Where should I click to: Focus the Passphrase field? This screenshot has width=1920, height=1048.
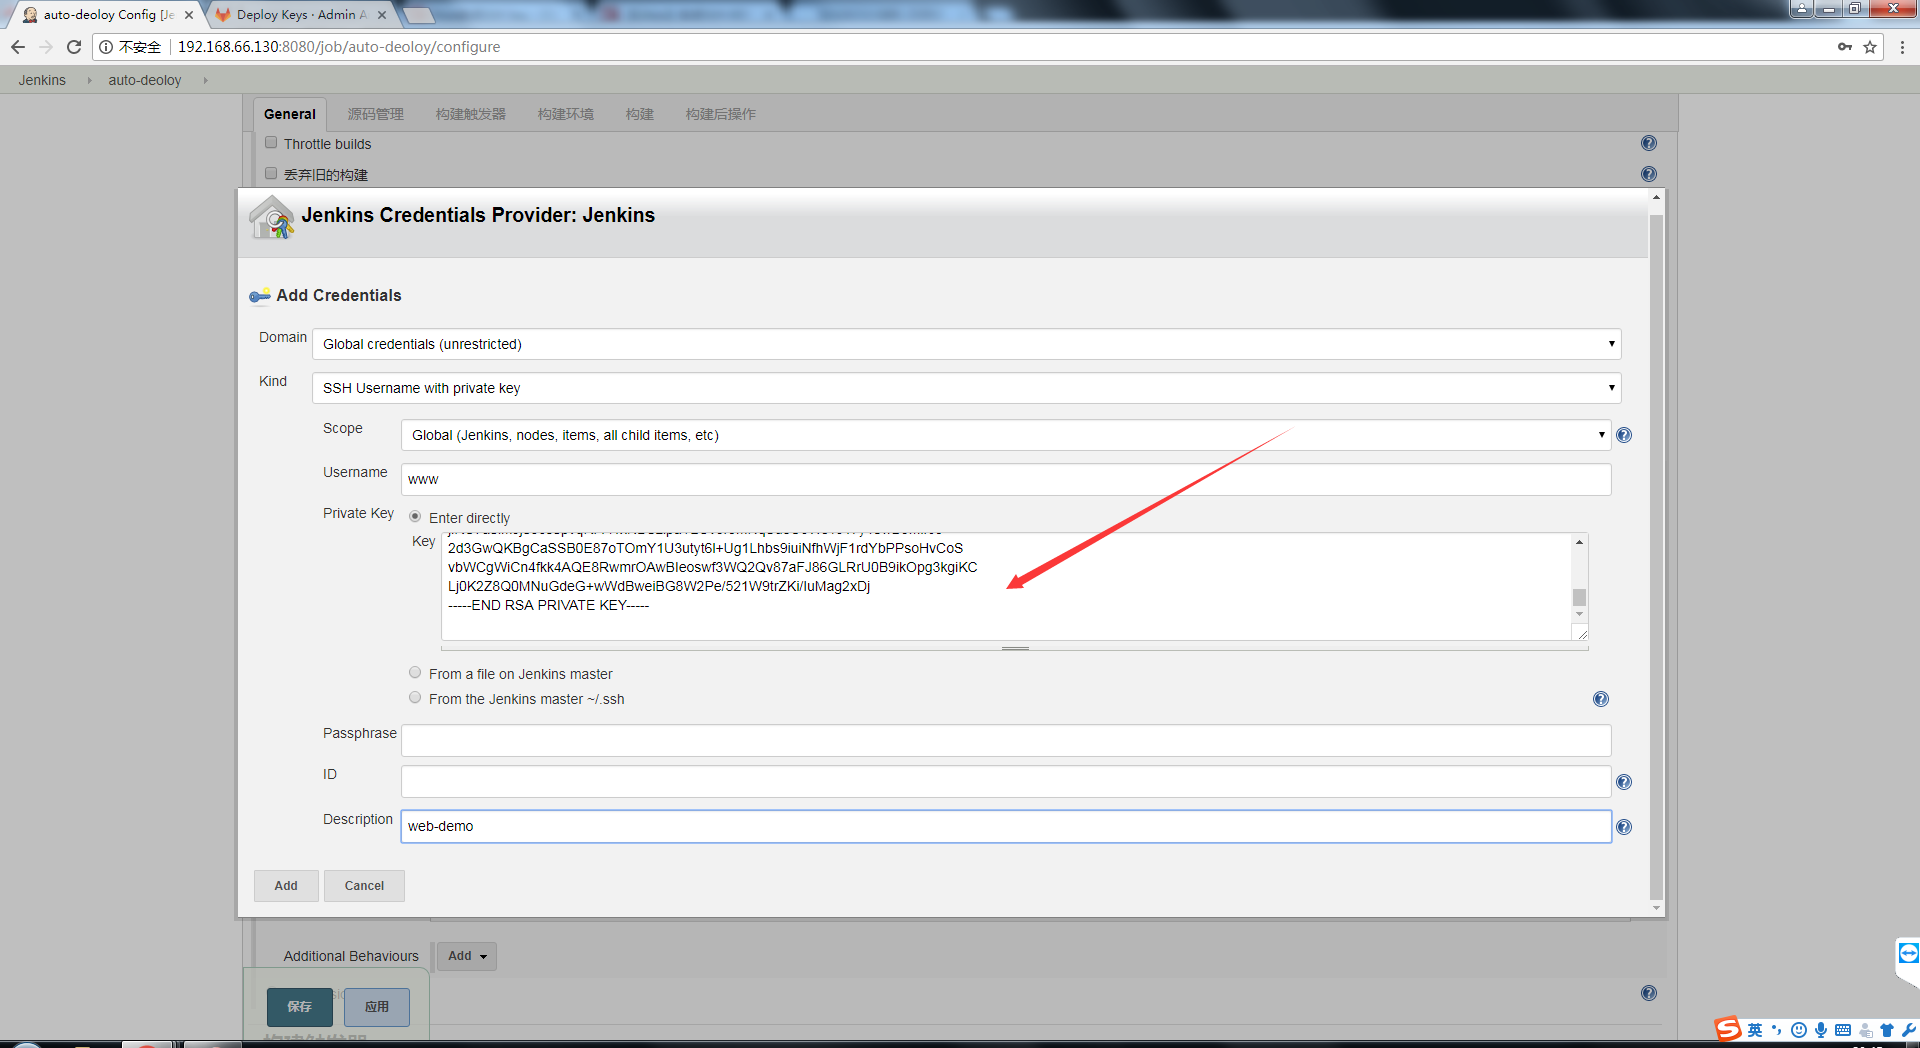click(x=1006, y=740)
